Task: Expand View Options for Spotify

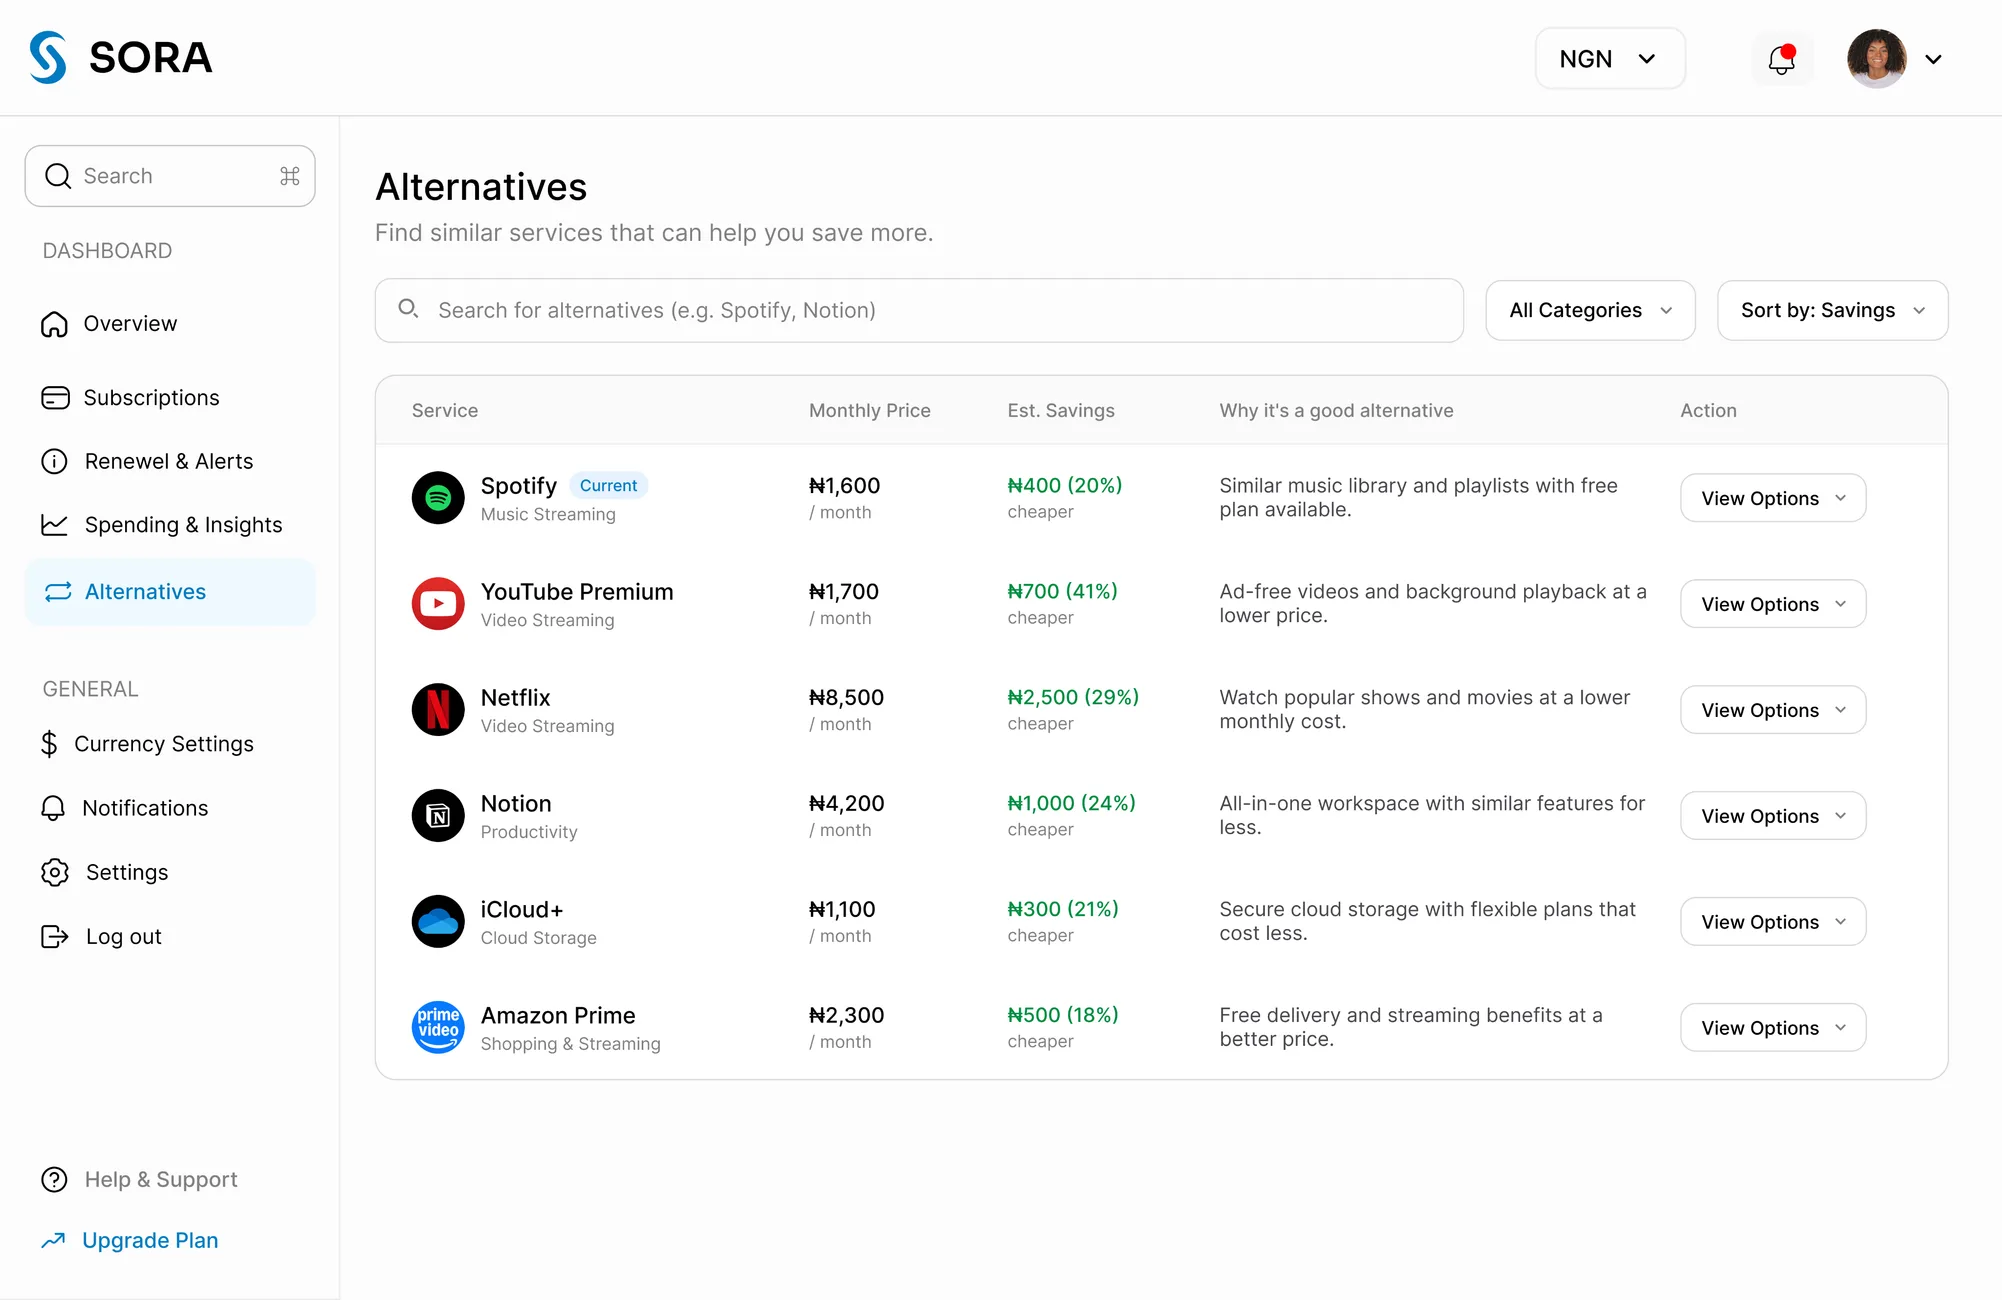Action: pos(1773,498)
